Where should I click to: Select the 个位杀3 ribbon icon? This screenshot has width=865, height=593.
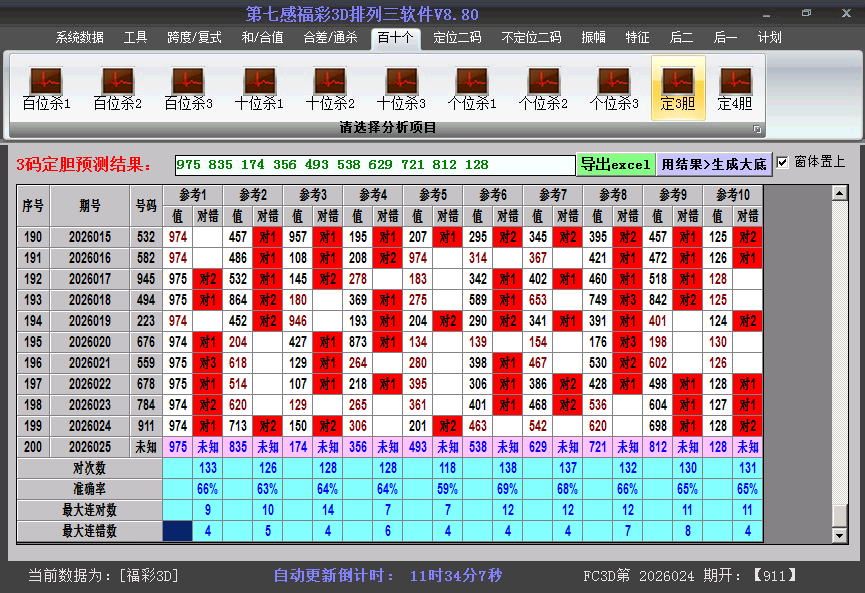click(x=613, y=88)
